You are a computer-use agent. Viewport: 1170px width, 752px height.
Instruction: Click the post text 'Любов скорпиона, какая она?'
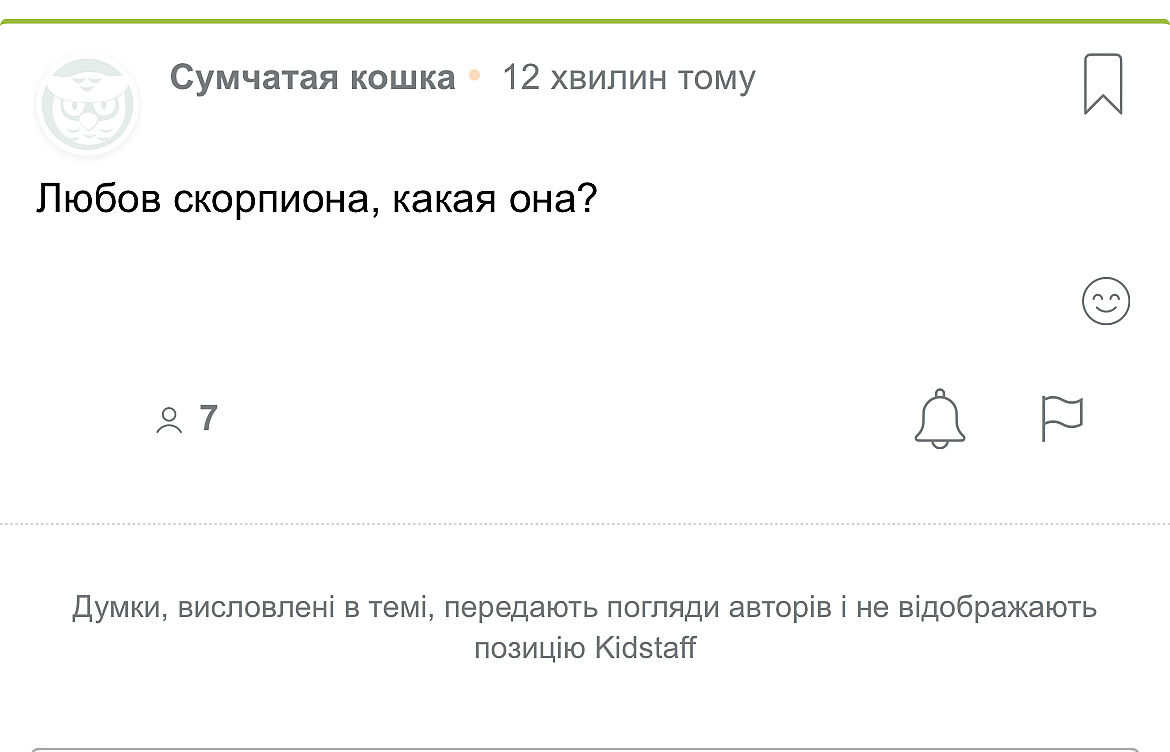pyautogui.click(x=316, y=199)
